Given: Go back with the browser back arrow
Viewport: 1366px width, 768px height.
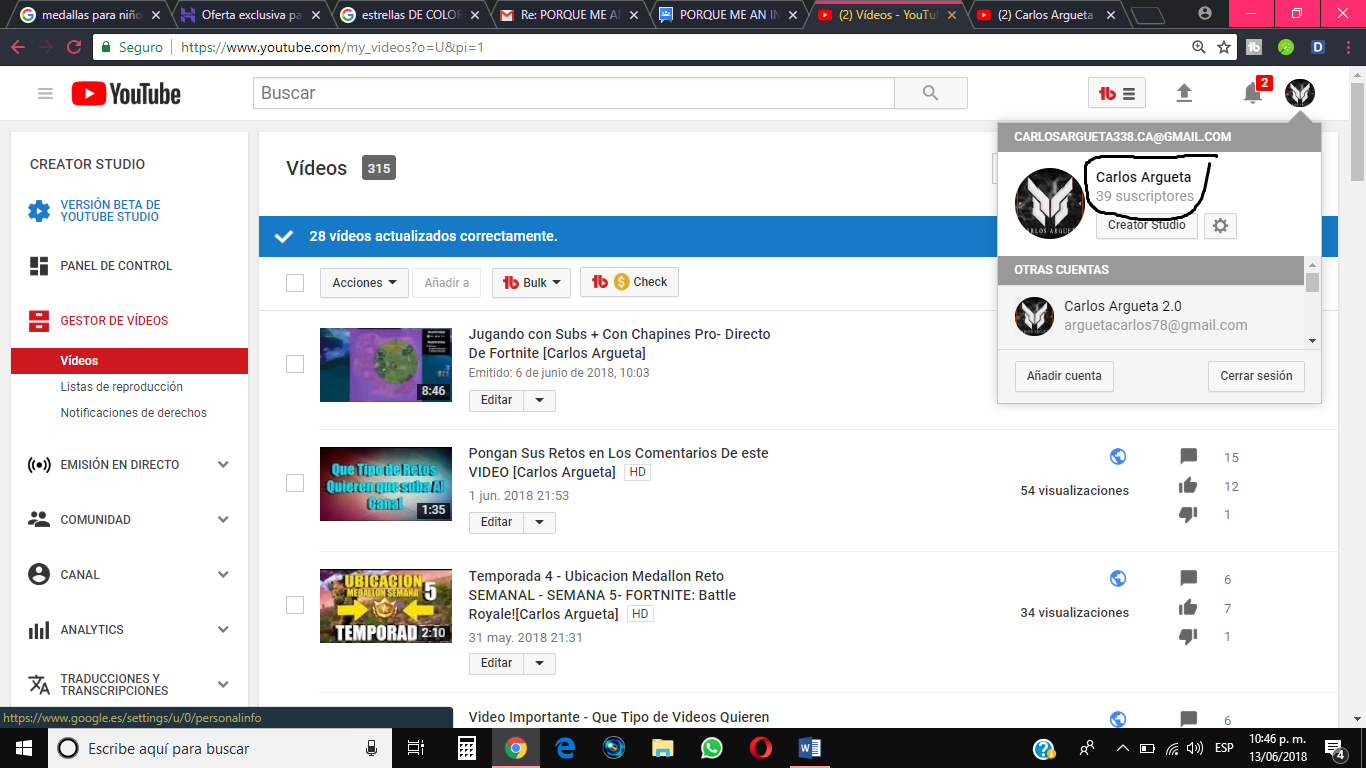Looking at the screenshot, I should point(19,47).
